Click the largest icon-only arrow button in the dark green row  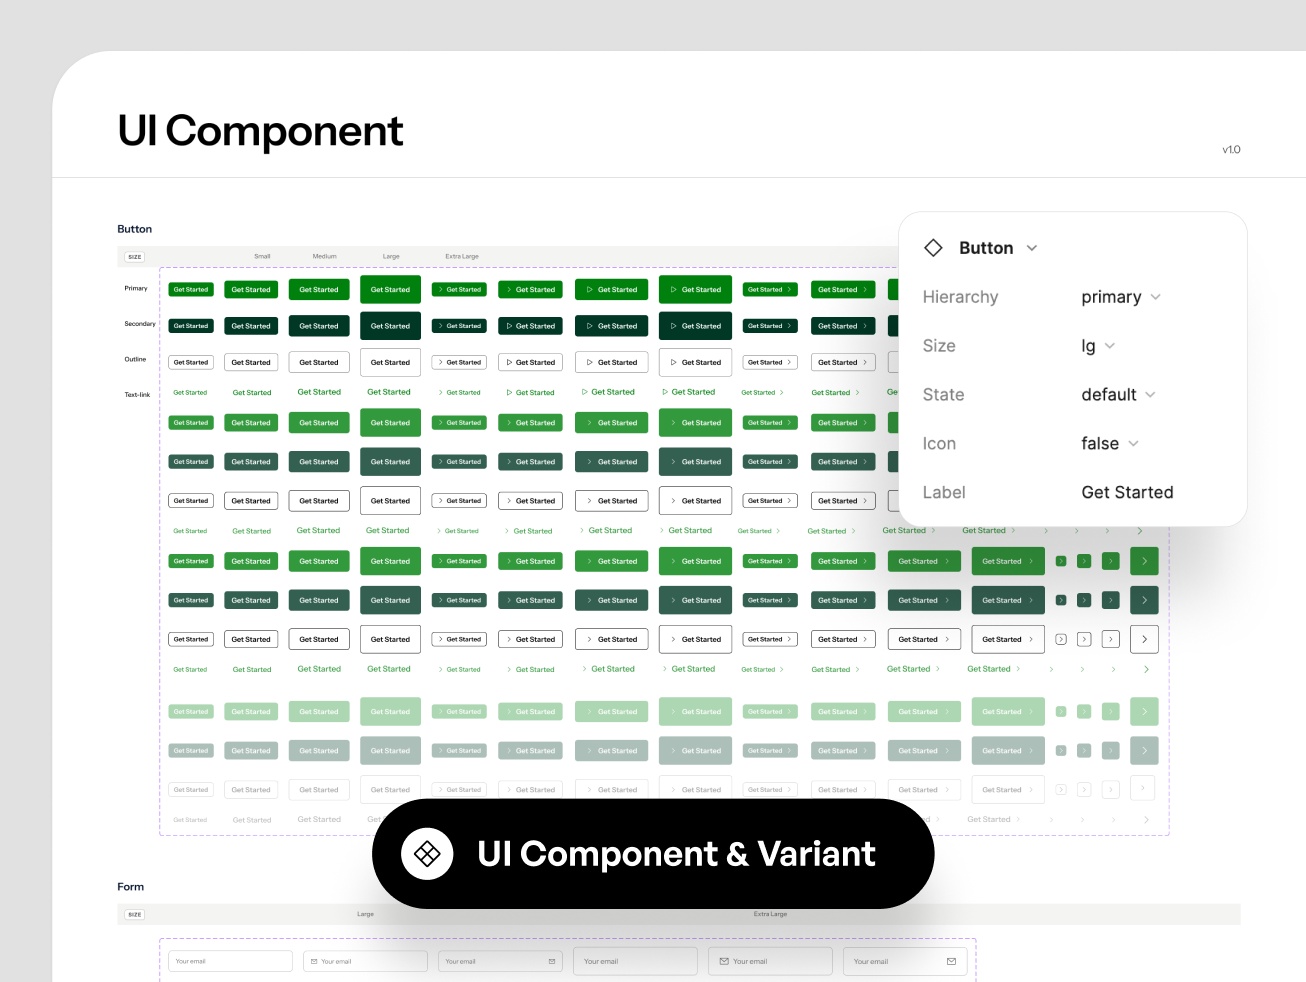tap(1144, 600)
